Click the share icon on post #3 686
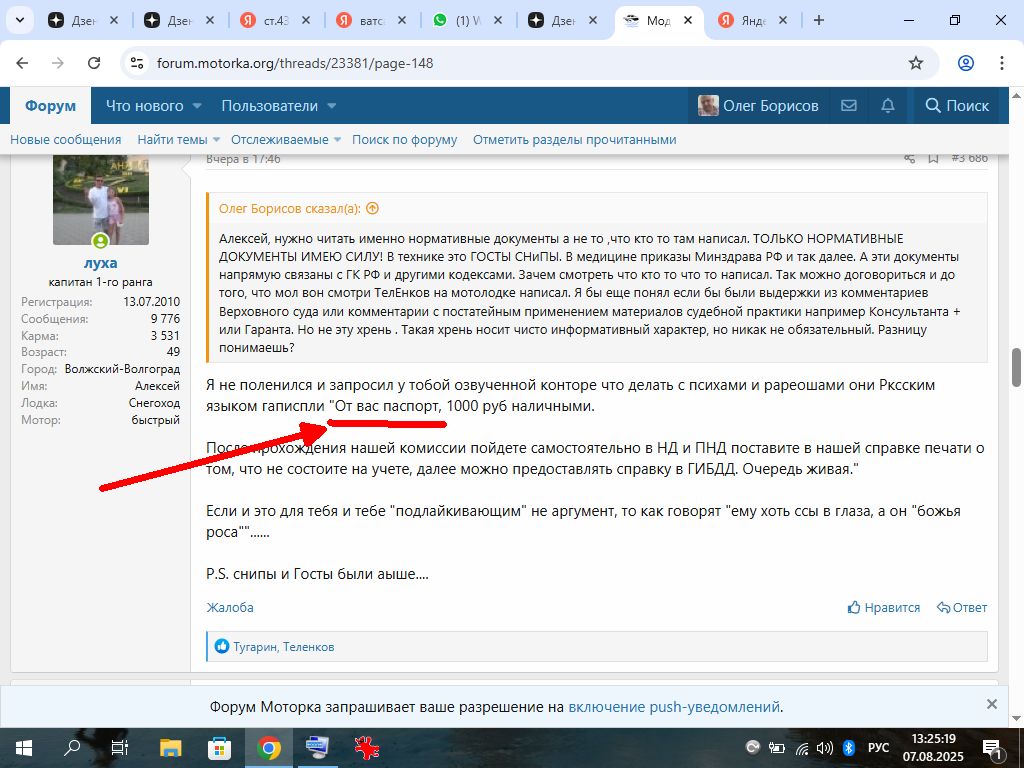Viewport: 1024px width, 768px height. tap(909, 158)
